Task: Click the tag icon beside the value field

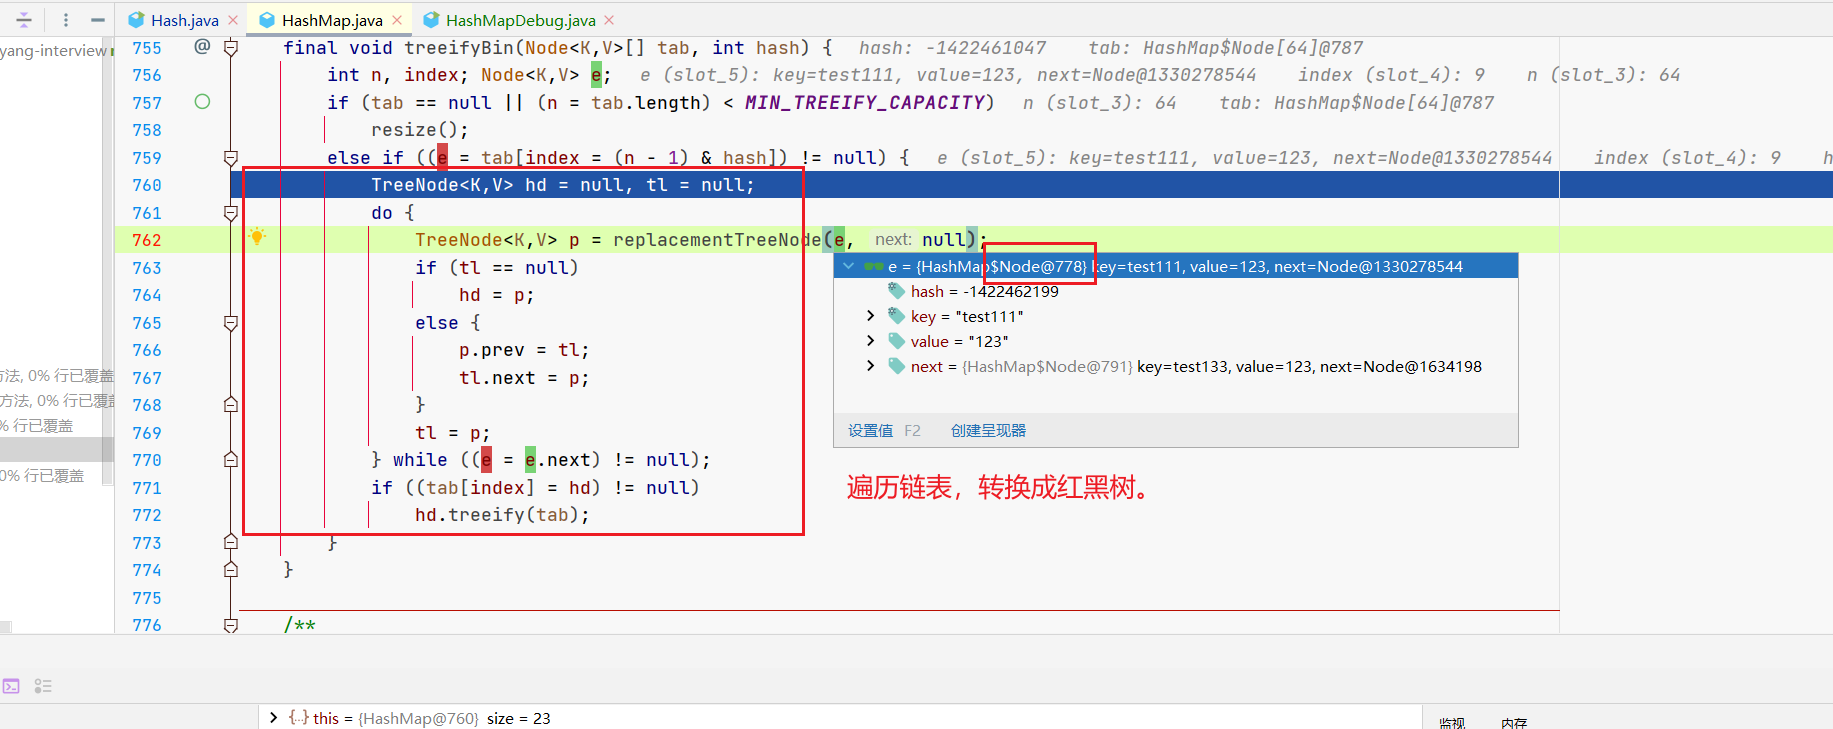Action: (897, 341)
